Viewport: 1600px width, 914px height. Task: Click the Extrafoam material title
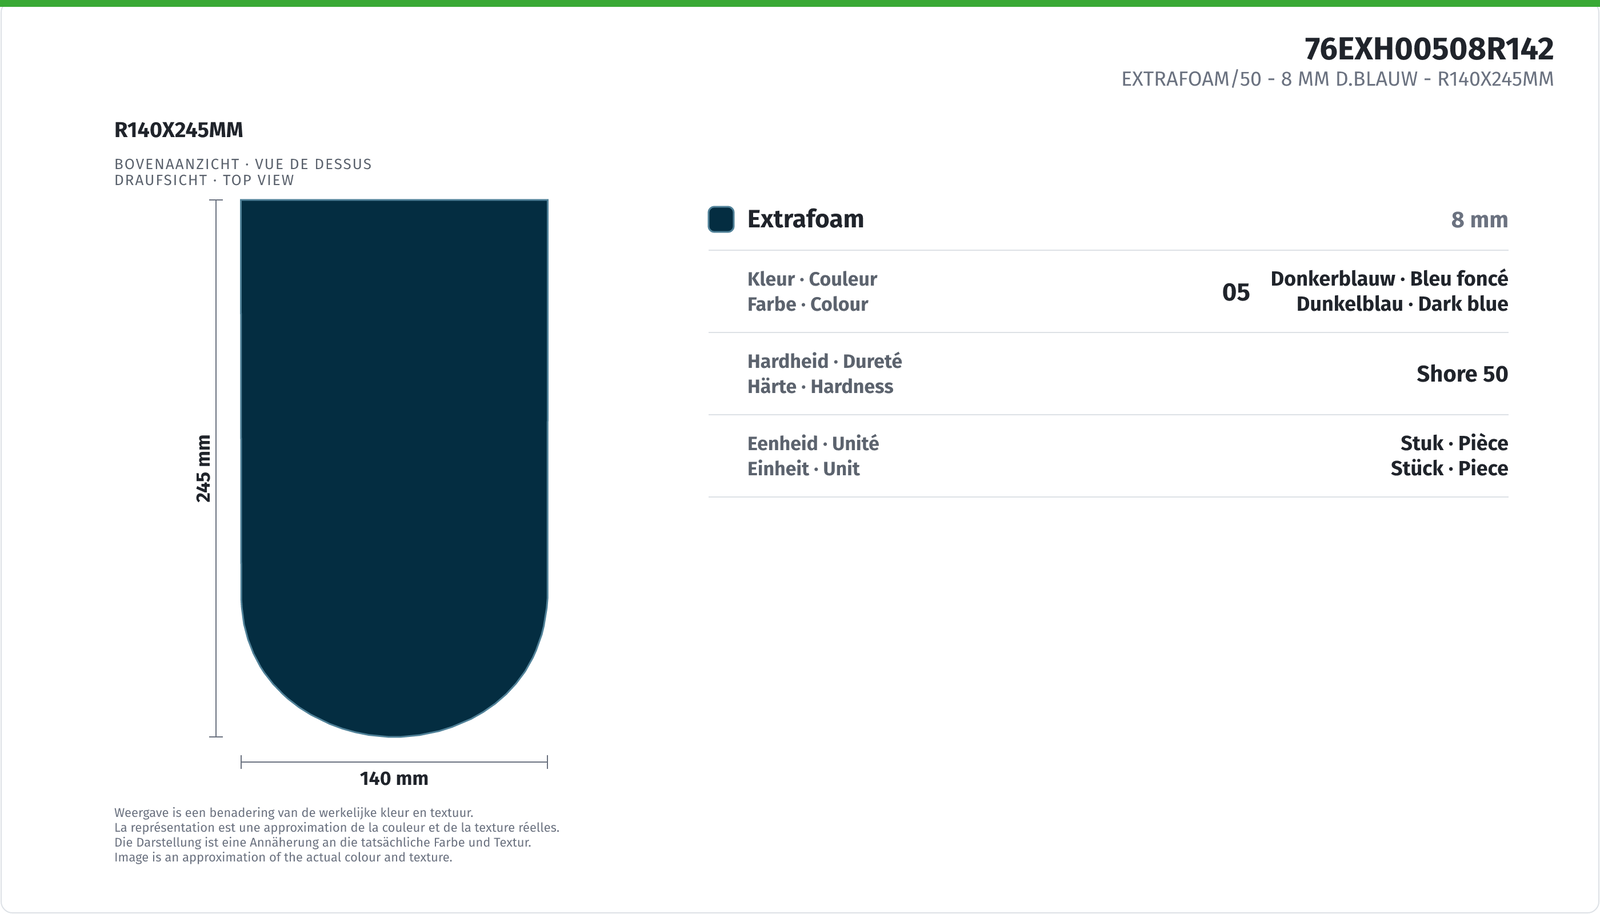pos(805,219)
